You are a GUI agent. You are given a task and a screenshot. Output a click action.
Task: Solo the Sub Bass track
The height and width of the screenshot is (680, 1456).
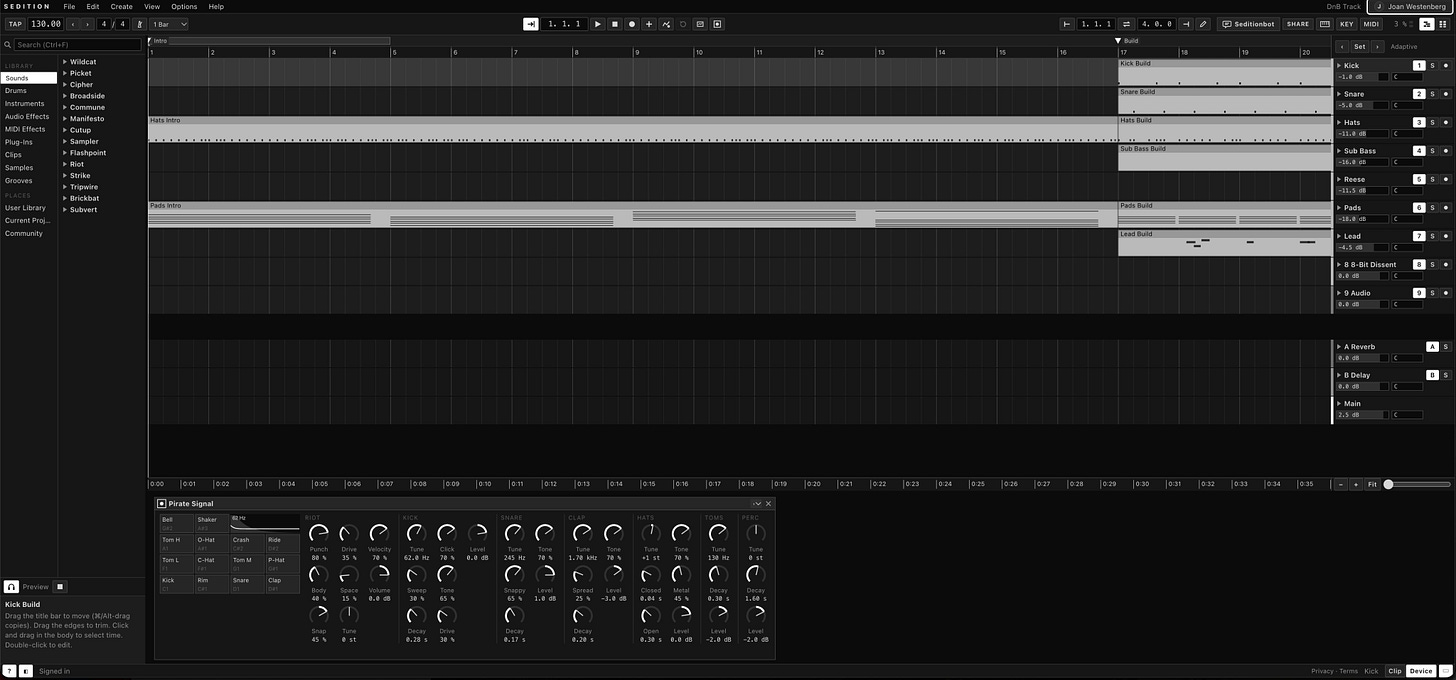[1432, 151]
